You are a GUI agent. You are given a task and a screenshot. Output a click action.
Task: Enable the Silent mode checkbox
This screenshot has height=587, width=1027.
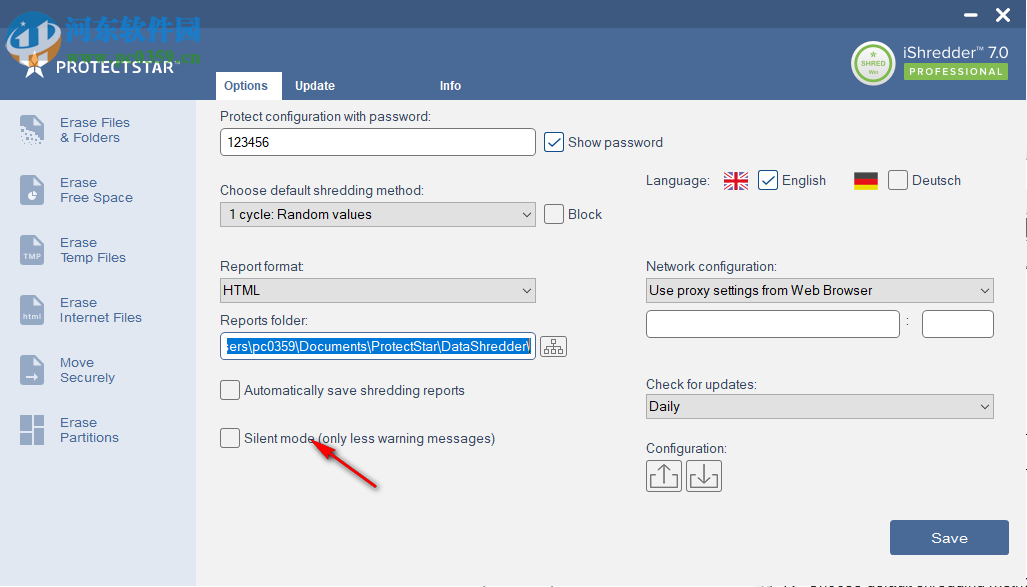(x=230, y=438)
